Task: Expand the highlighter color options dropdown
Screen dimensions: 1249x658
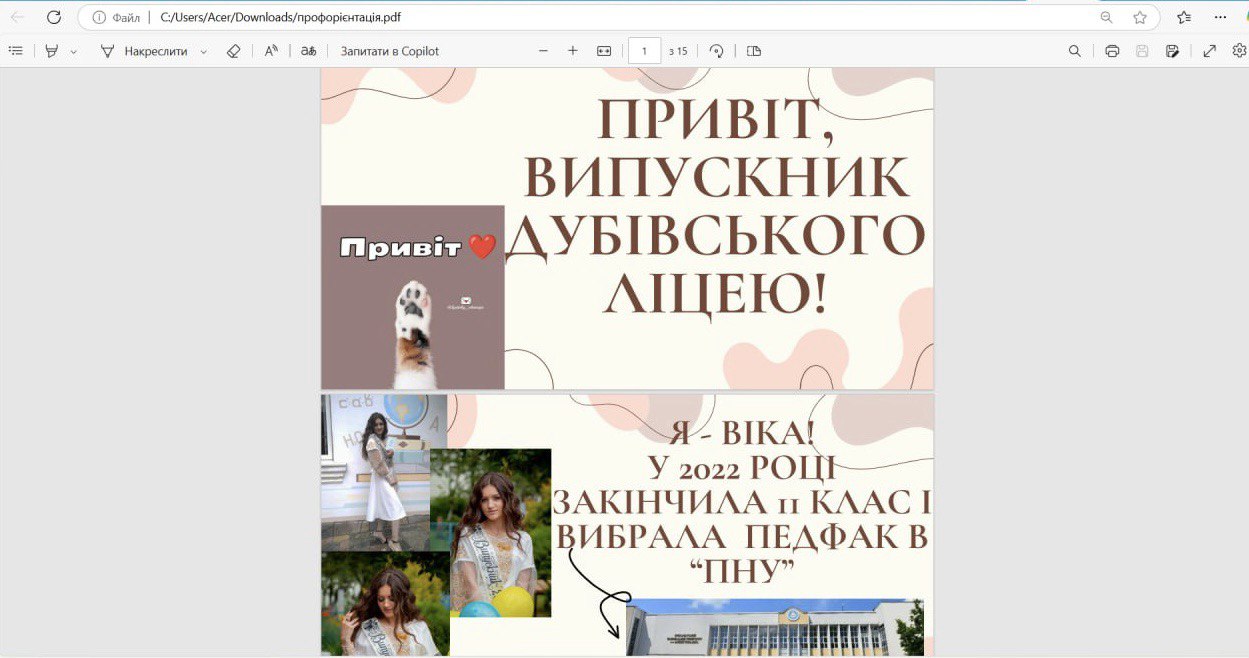Action: pyautogui.click(x=74, y=52)
